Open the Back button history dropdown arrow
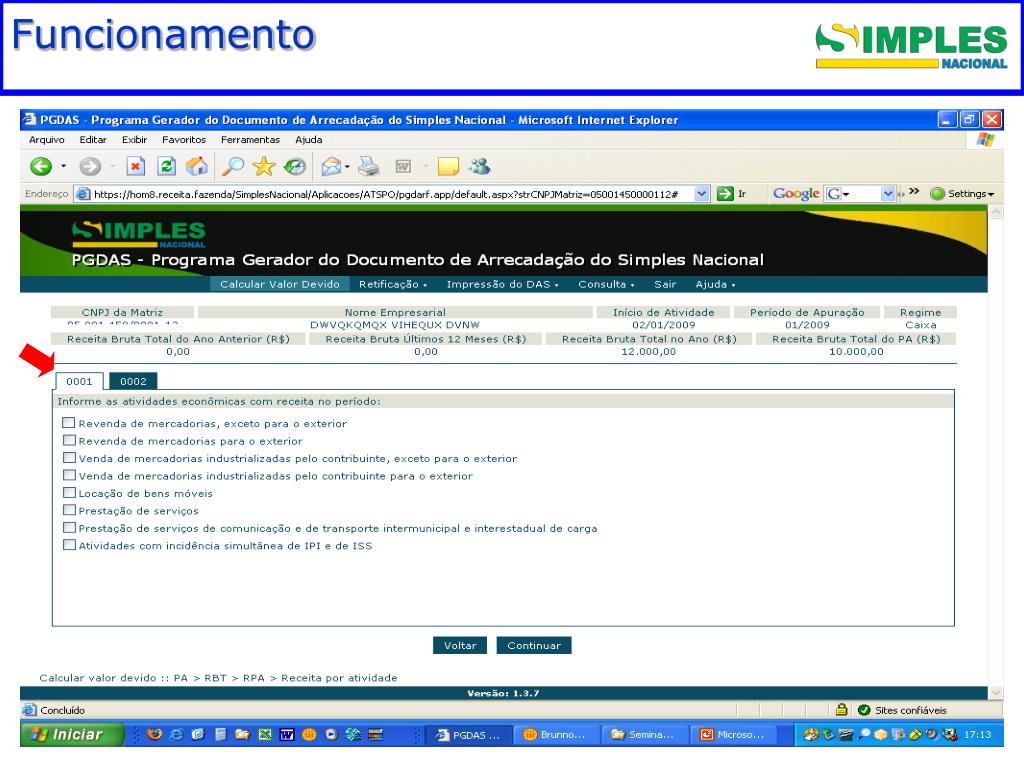 coord(63,167)
